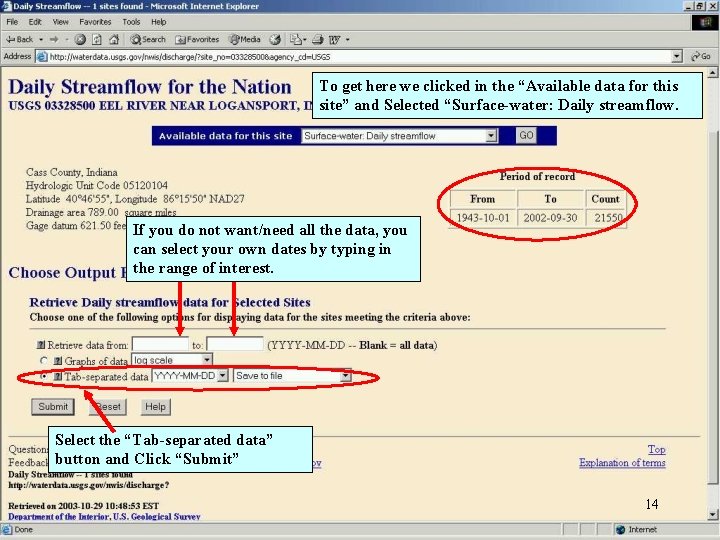The image size is (720, 540).
Task: Click the IE document icon in title bar
Action: [6, 6]
